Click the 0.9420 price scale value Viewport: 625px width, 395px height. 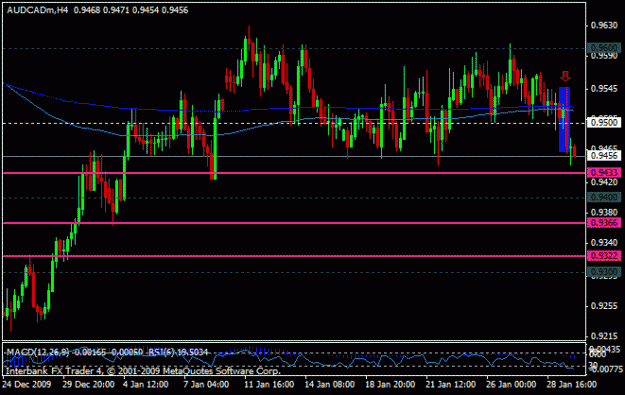pyautogui.click(x=604, y=183)
